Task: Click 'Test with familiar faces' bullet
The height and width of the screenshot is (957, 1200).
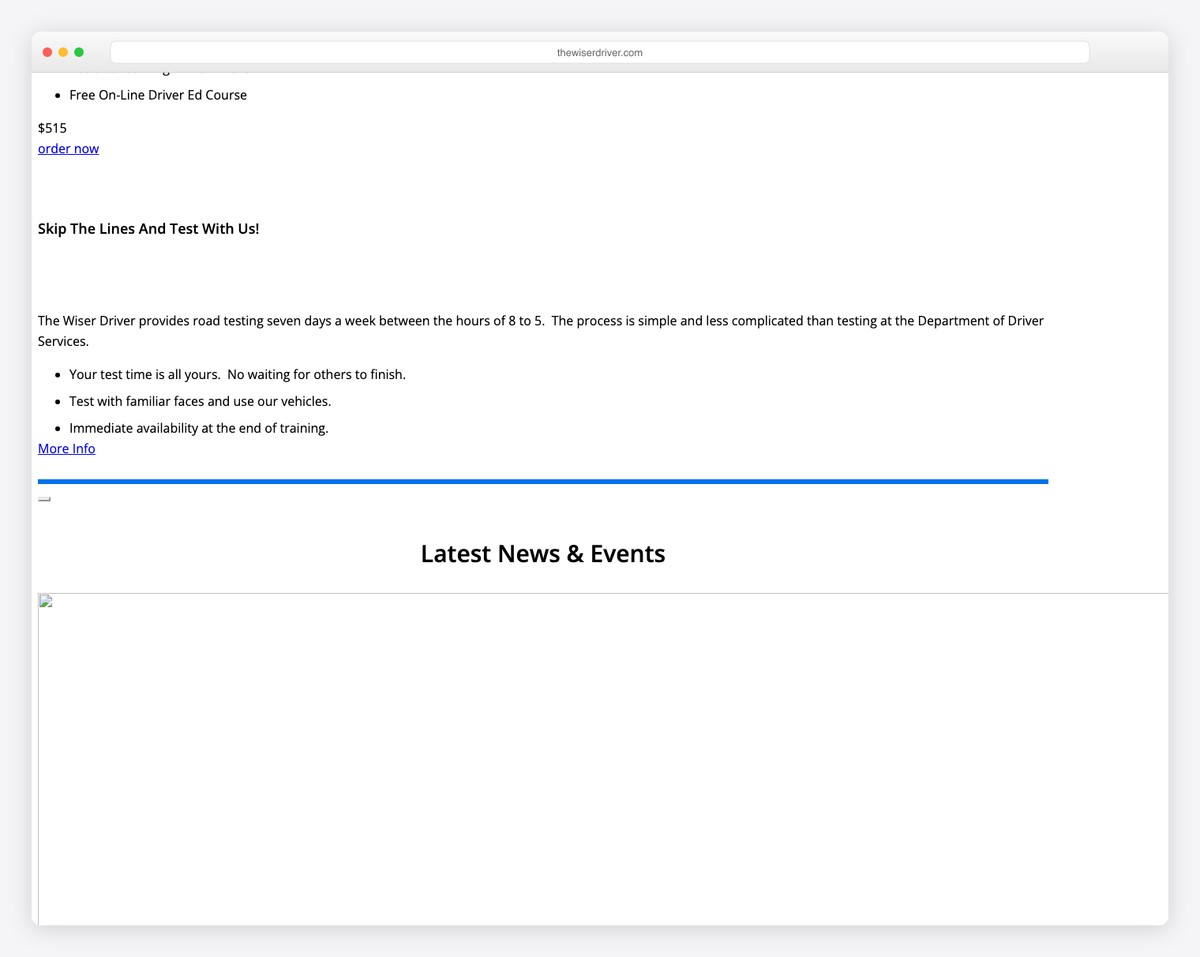Action: [200, 401]
